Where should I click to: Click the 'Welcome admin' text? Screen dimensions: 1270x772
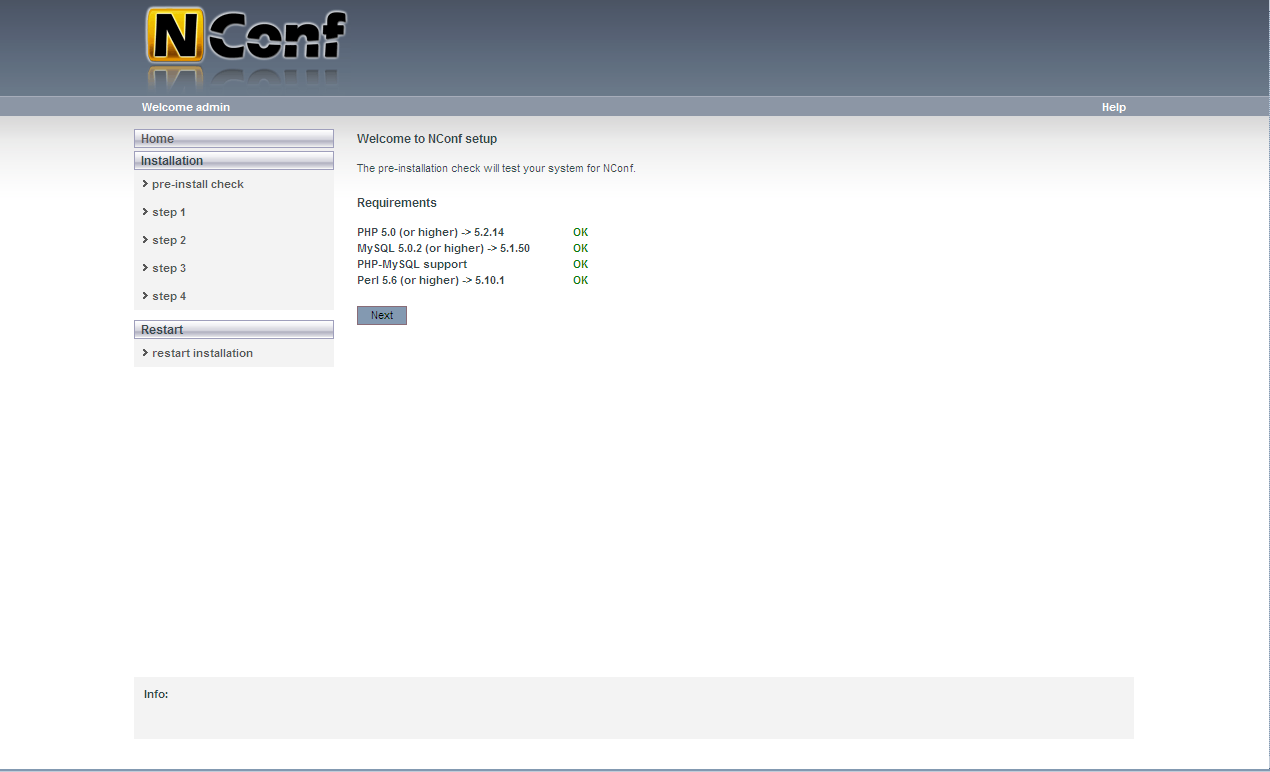(x=186, y=107)
